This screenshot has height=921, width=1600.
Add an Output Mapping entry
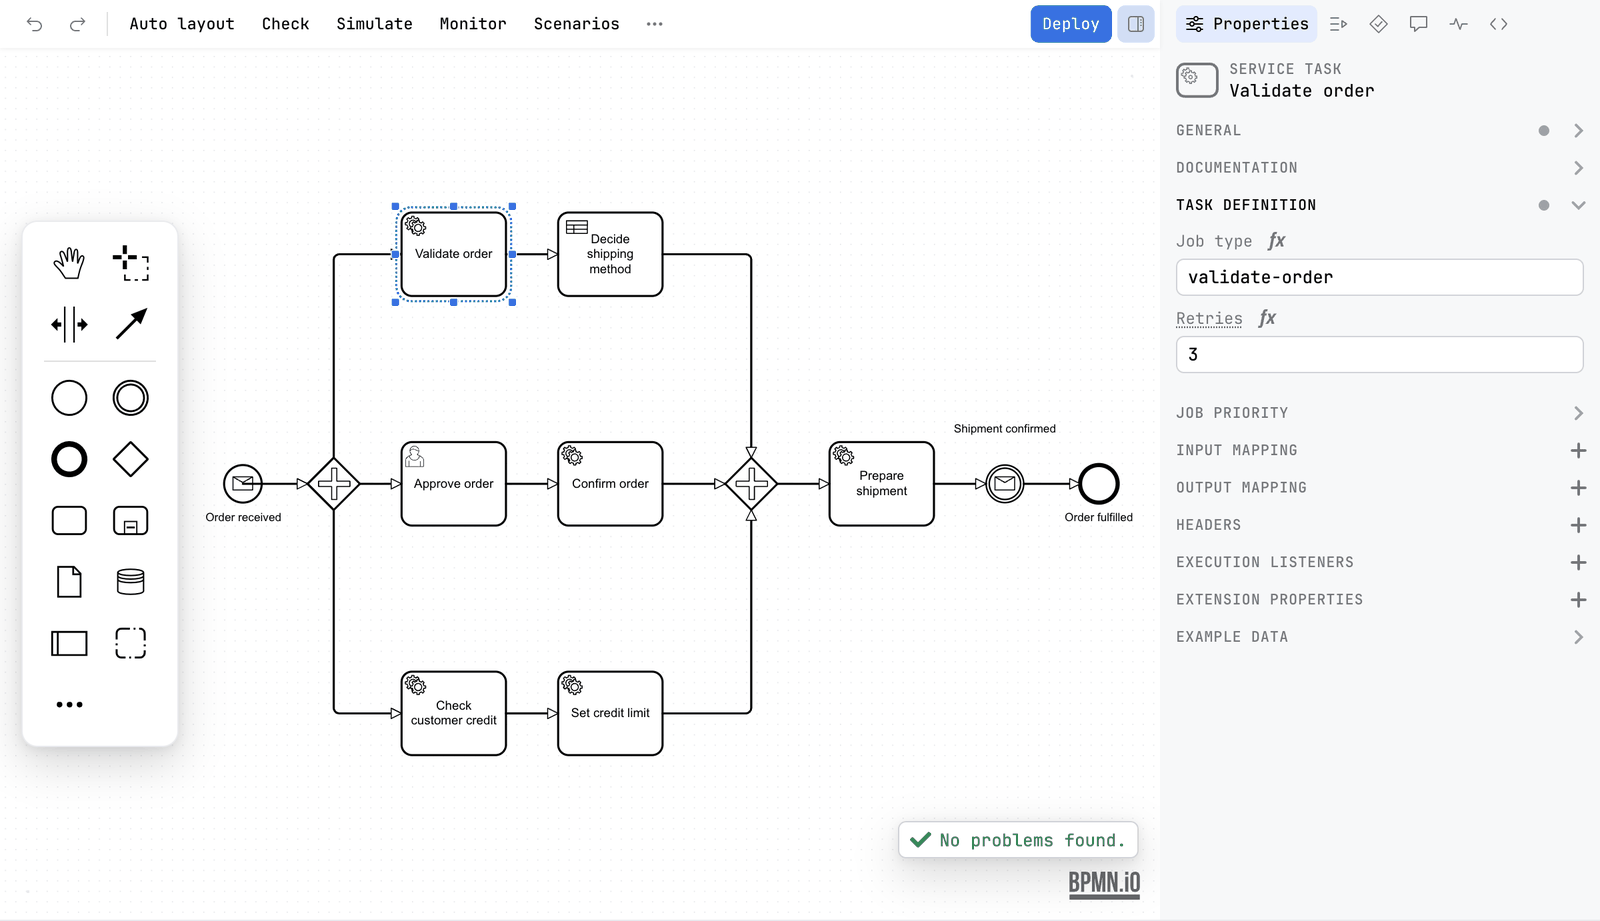[1578, 488]
